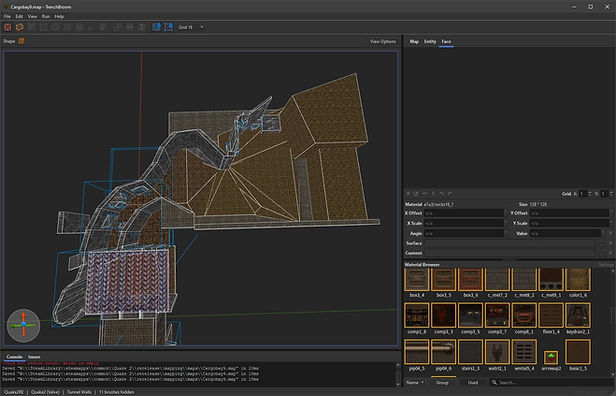Viewport: 616px width, 396px height.
Task: Activate the orange Shape brush tool icon
Action: click(19, 27)
